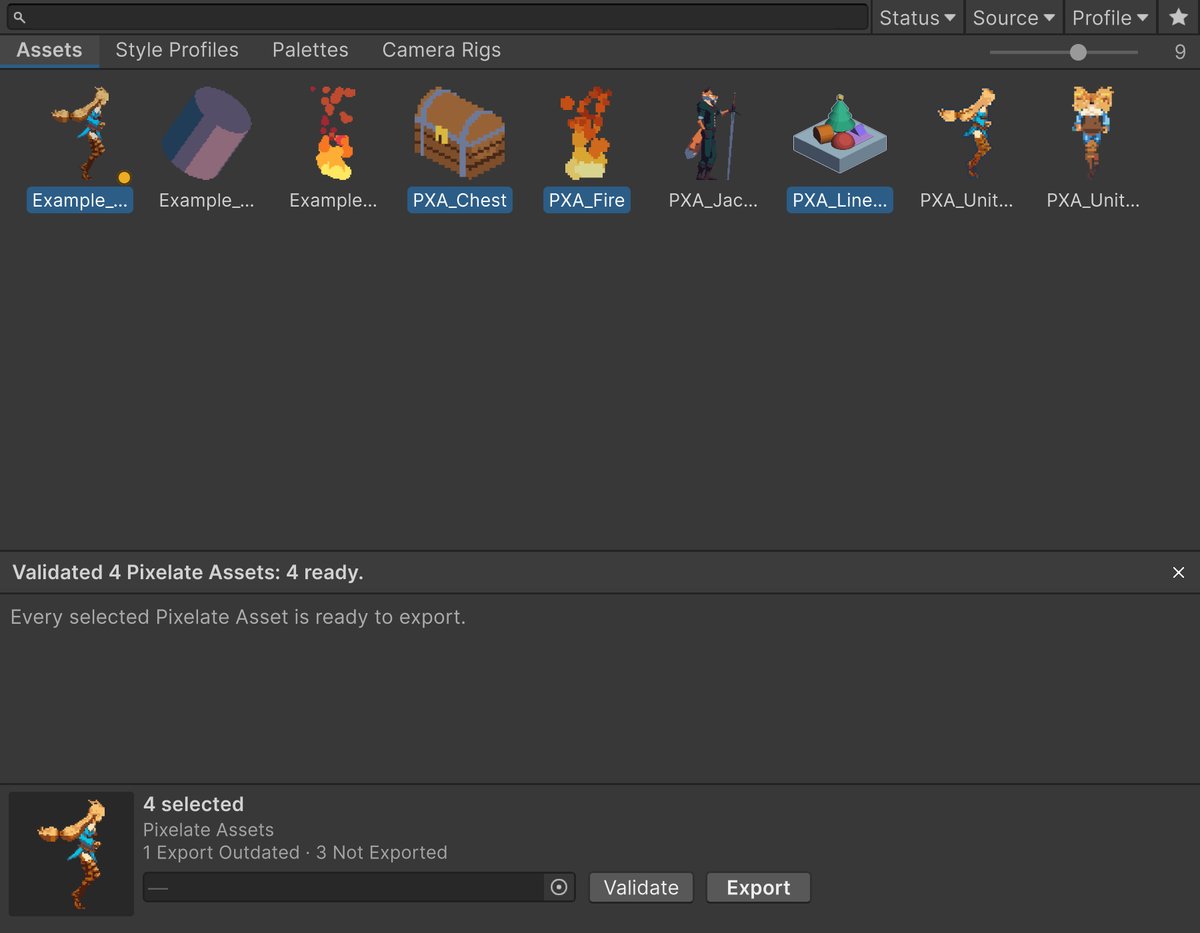Click the selection preview thumbnail at bottom
The image size is (1200, 933).
(x=71, y=854)
